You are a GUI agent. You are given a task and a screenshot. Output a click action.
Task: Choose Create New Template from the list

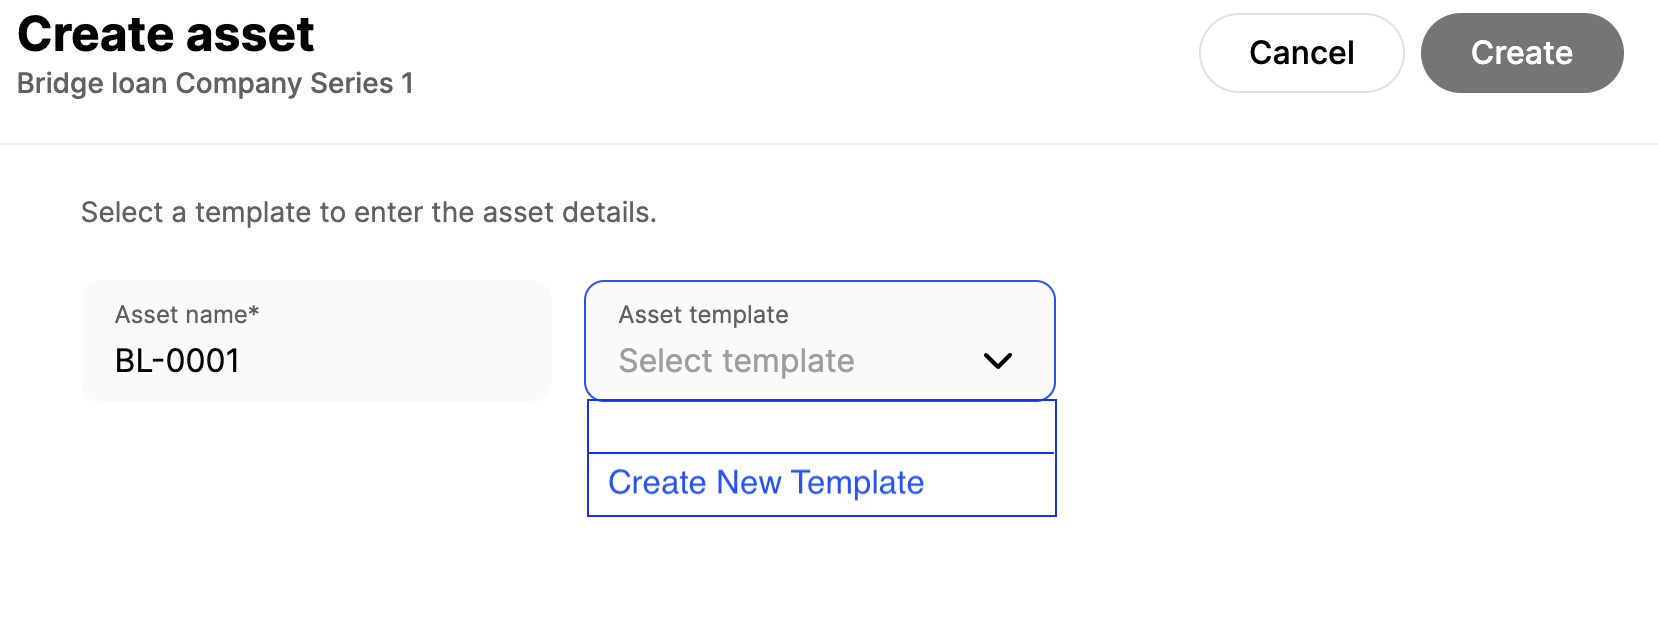click(766, 483)
